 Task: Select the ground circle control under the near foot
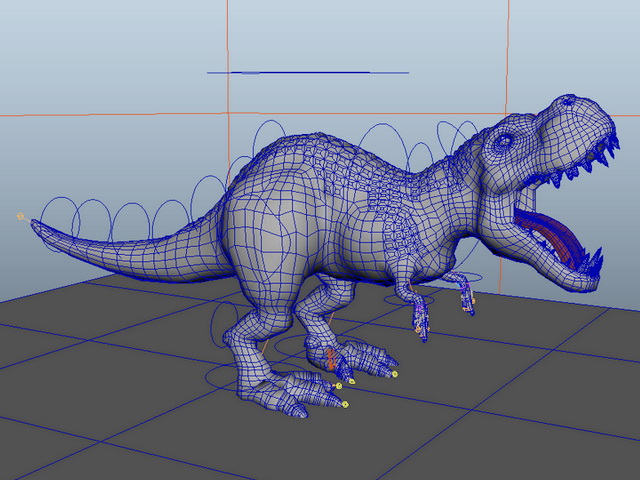click(231, 377)
